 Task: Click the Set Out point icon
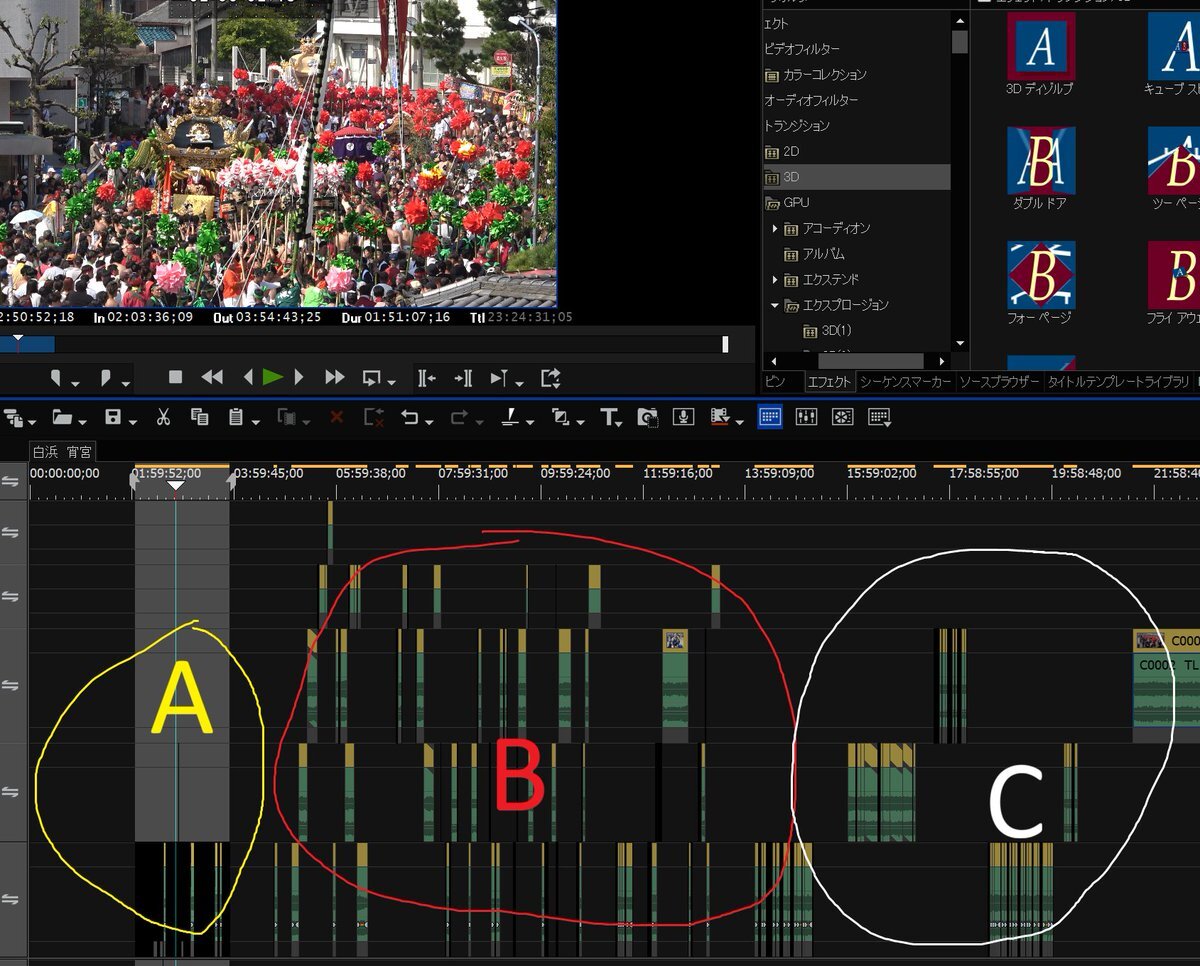click(x=106, y=378)
